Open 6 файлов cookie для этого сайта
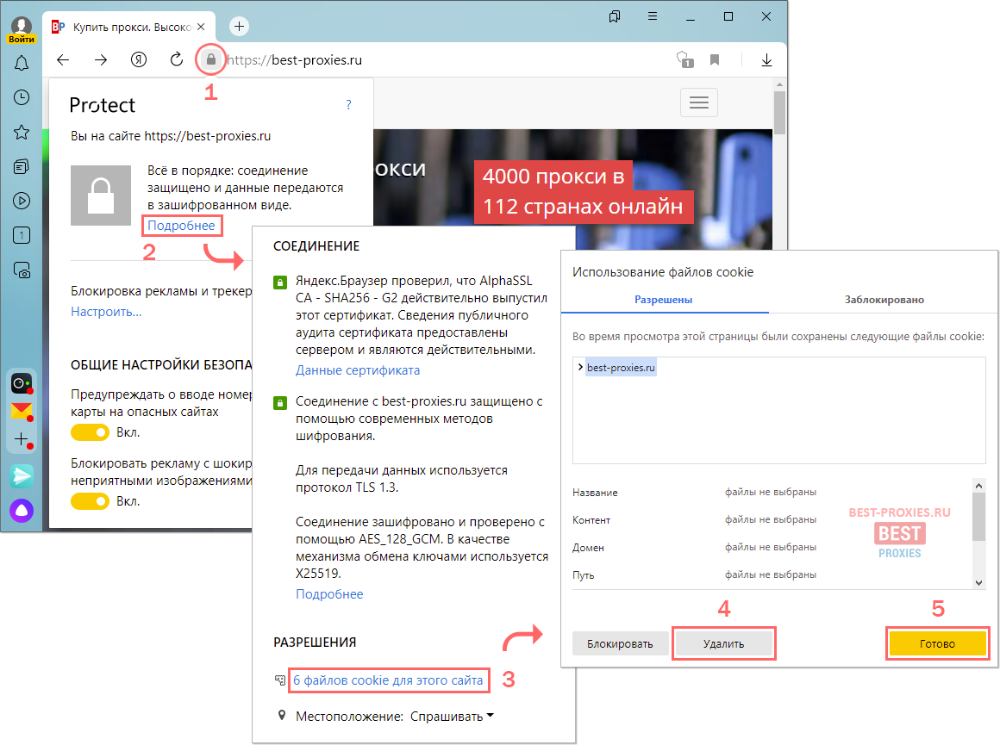The width and height of the screenshot is (1000, 745). 388,681
